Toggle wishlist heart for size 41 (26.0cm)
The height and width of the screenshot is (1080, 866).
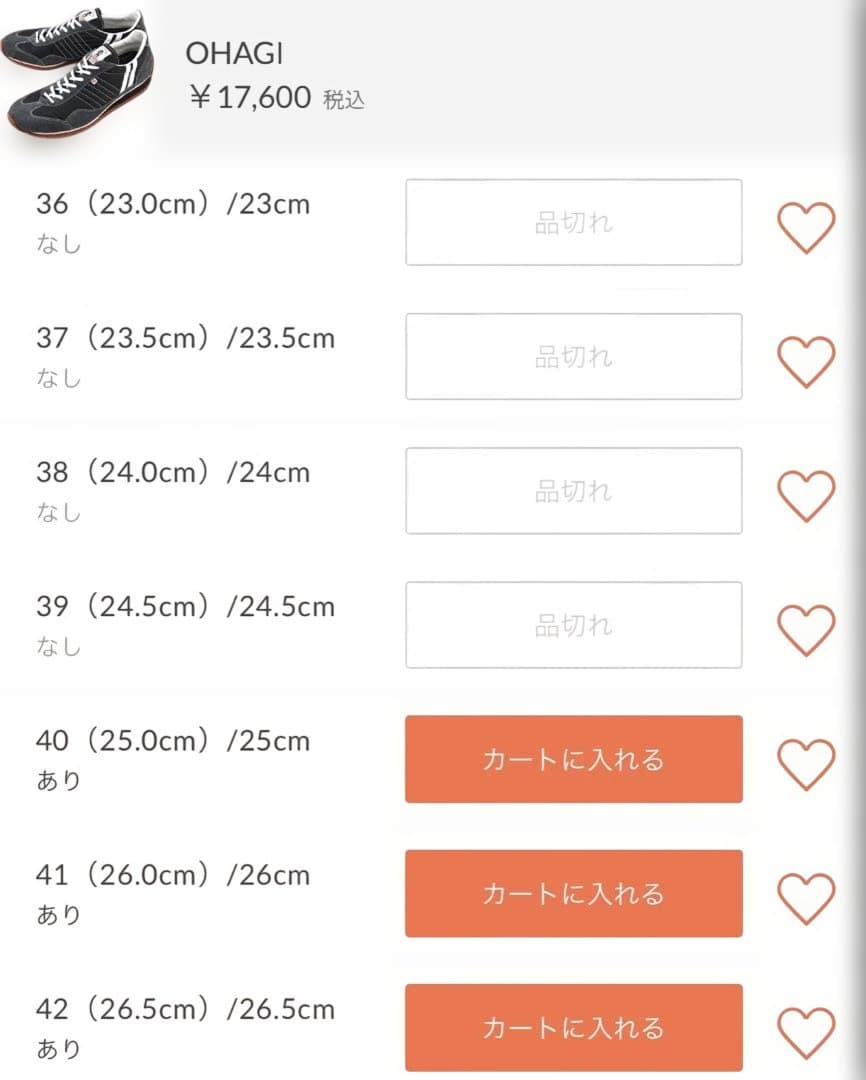point(806,898)
